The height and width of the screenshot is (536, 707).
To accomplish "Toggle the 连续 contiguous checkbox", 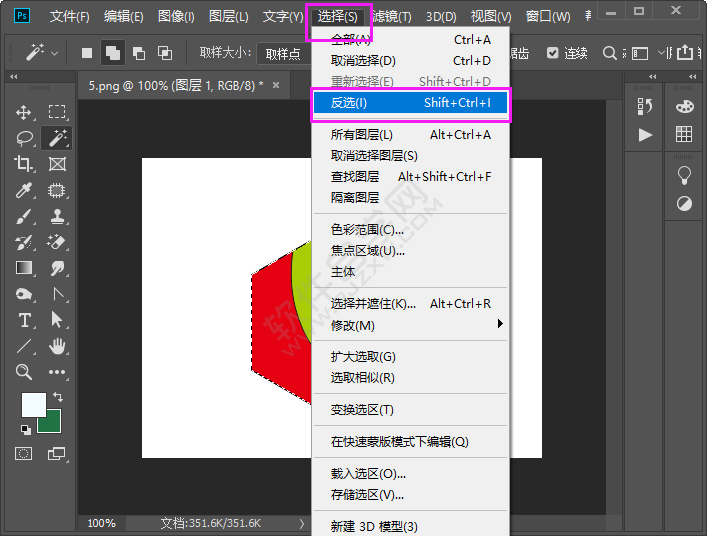I will [x=552, y=53].
